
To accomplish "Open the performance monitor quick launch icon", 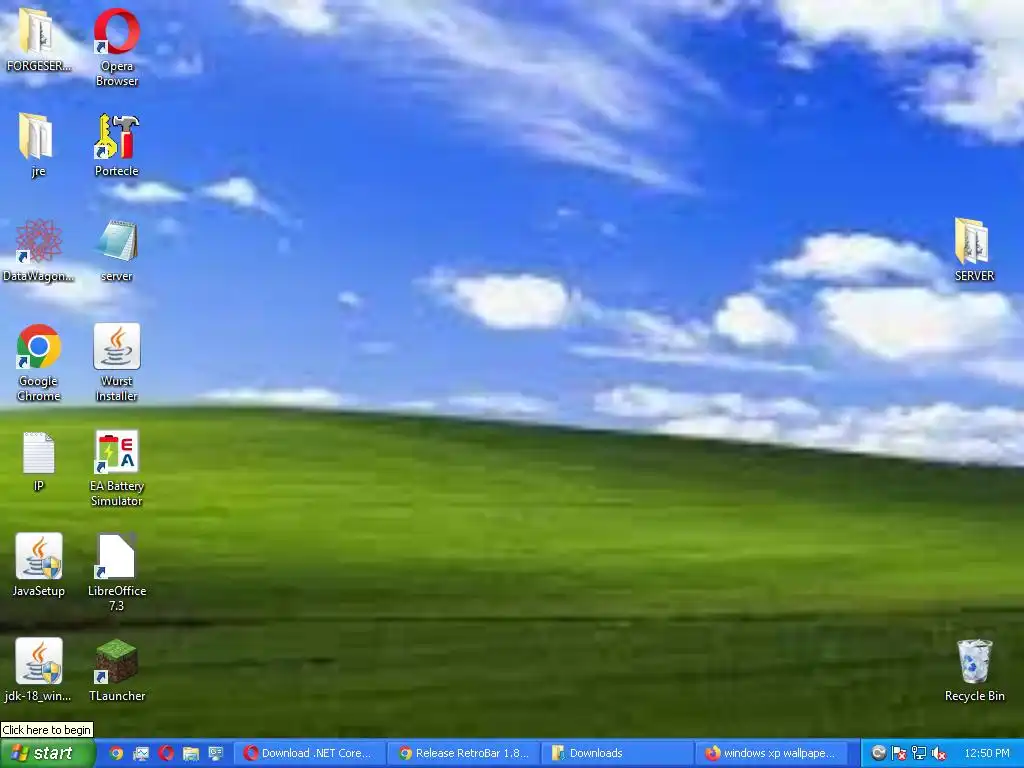I will coord(141,754).
